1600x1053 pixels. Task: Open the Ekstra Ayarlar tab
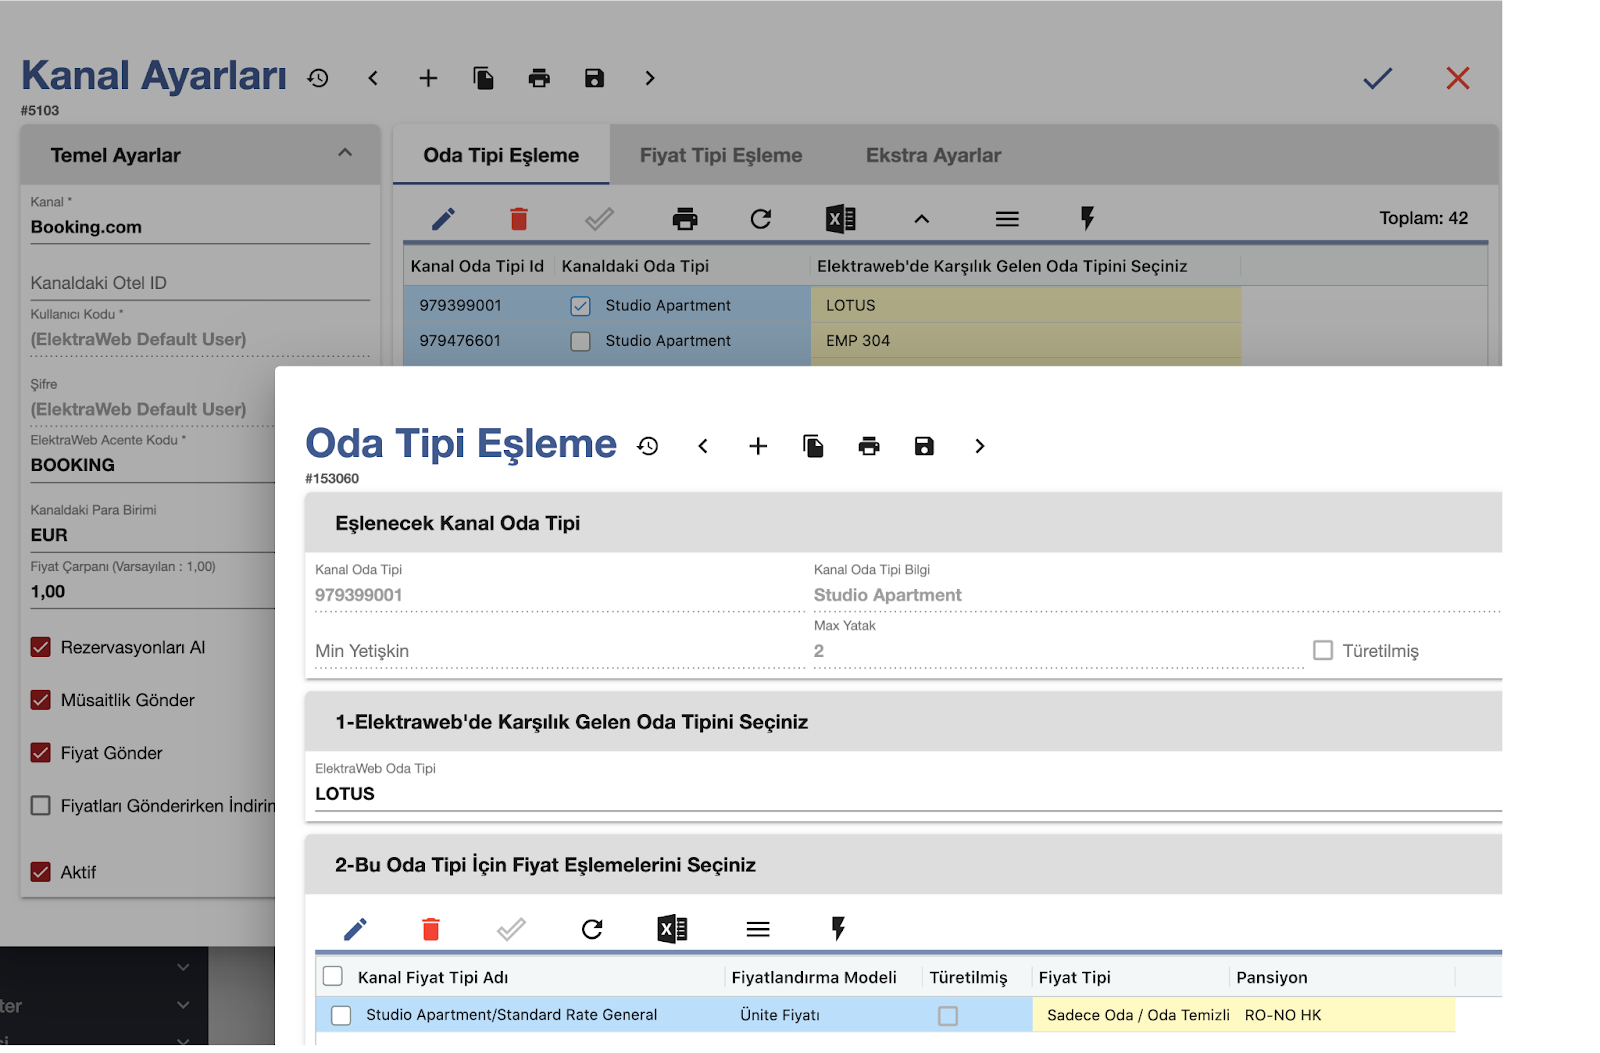click(x=932, y=155)
